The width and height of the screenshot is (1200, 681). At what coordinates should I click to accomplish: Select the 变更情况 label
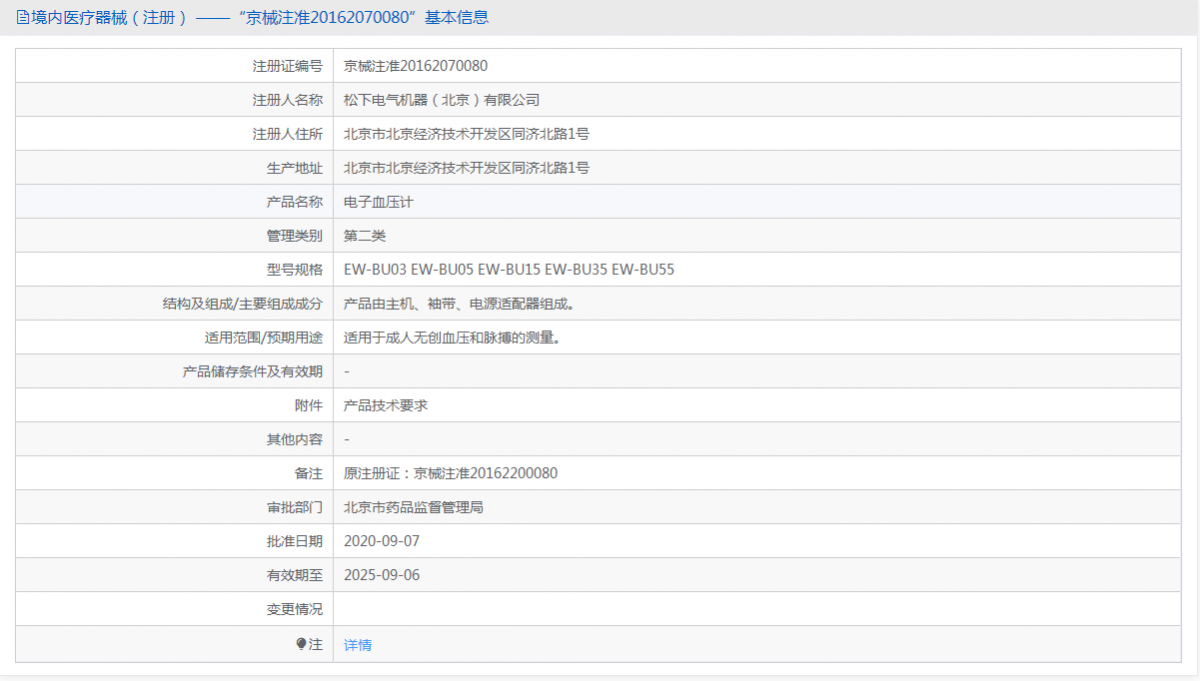(295, 610)
